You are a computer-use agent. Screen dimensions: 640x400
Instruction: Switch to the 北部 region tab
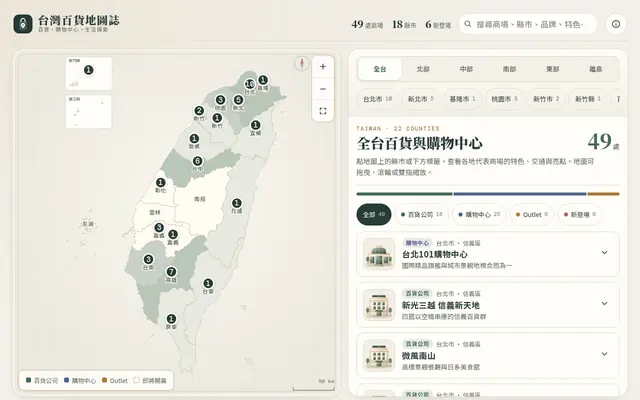(423, 69)
